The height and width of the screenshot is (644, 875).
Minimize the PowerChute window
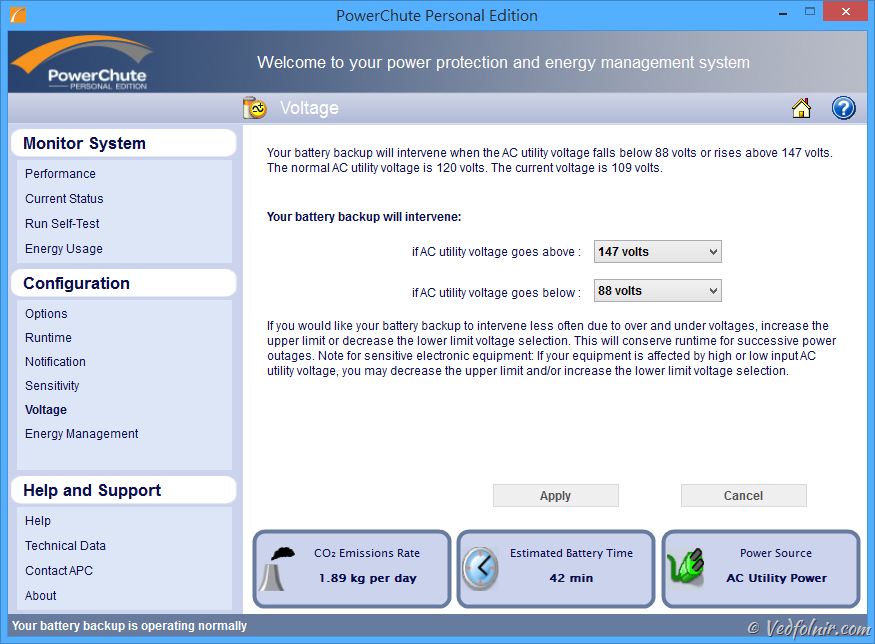[x=783, y=12]
